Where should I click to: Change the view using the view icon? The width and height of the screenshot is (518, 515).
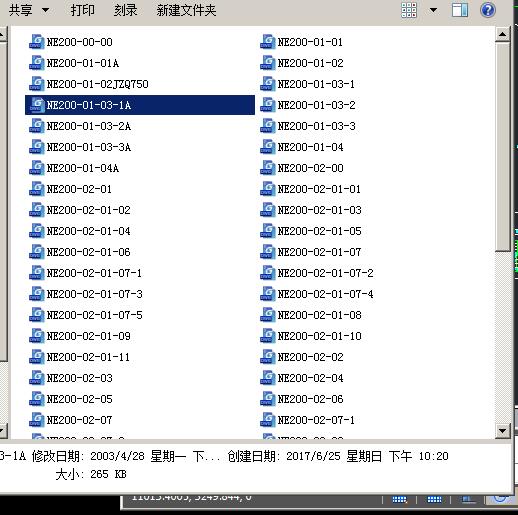pyautogui.click(x=409, y=10)
